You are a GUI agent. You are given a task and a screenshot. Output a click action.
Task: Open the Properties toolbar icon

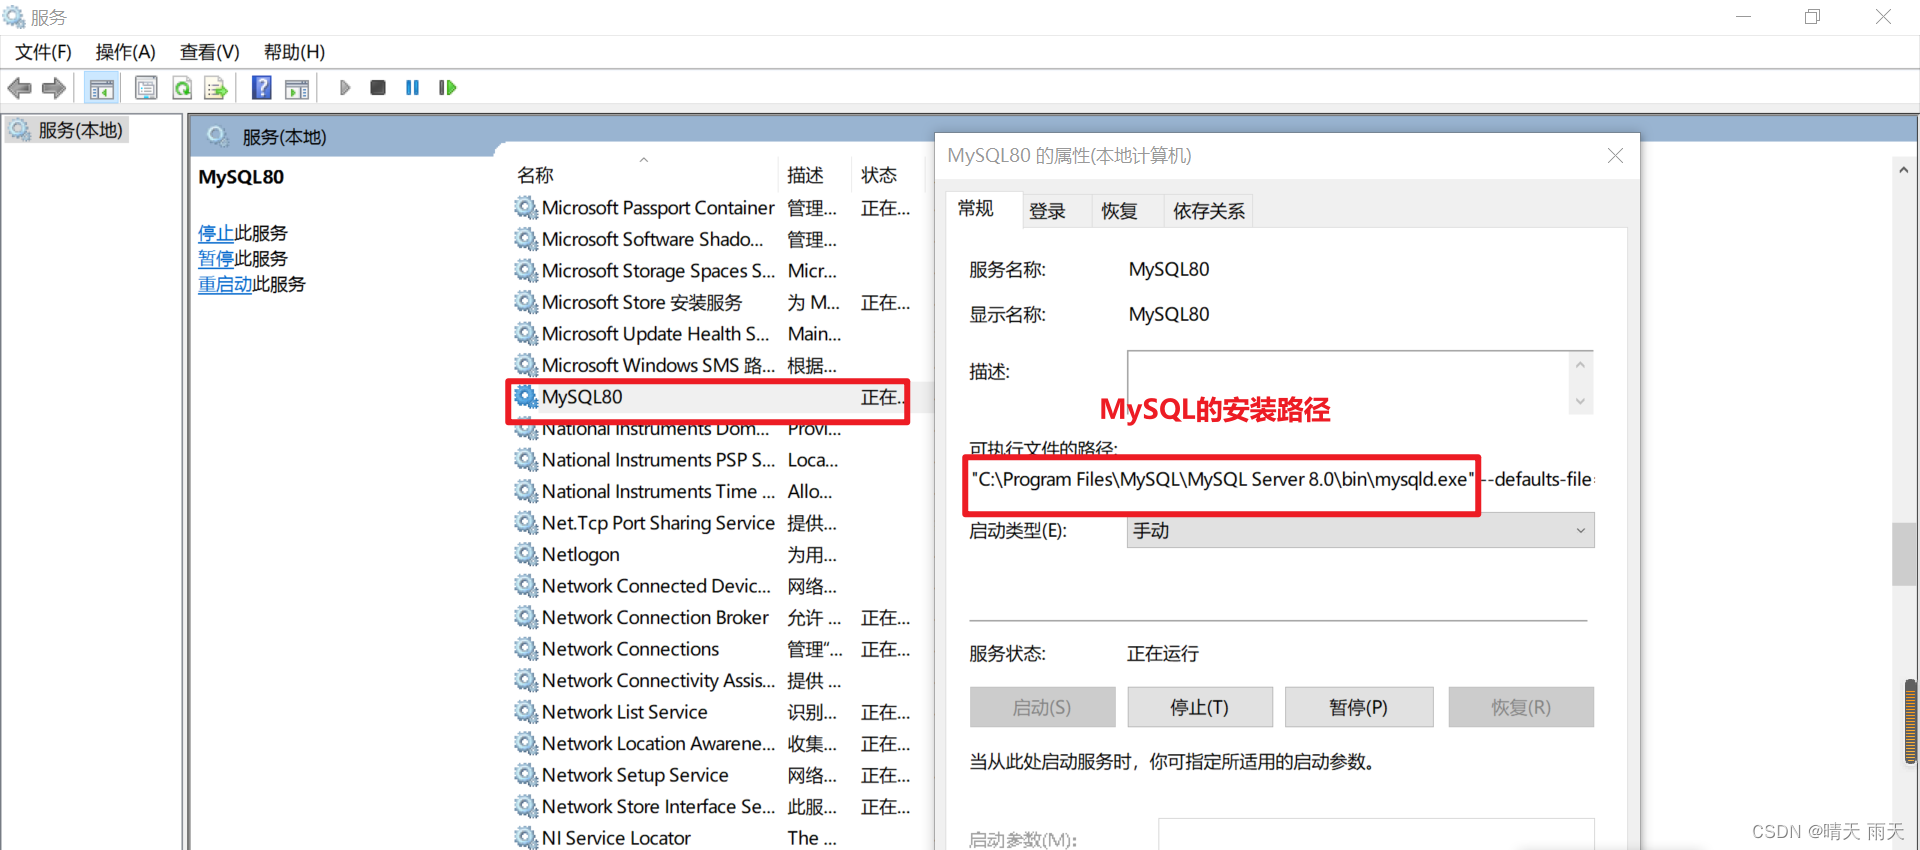146,88
